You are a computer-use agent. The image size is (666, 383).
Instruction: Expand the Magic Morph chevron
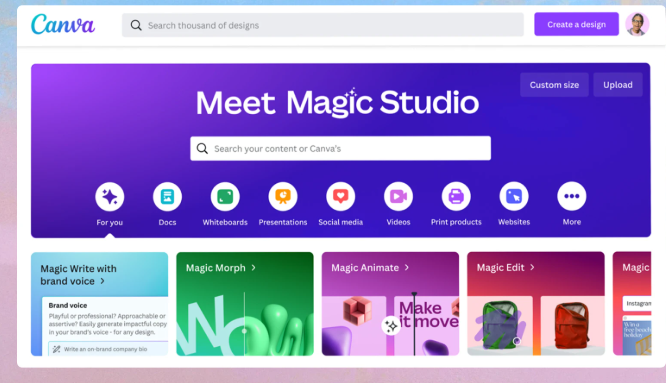click(254, 268)
